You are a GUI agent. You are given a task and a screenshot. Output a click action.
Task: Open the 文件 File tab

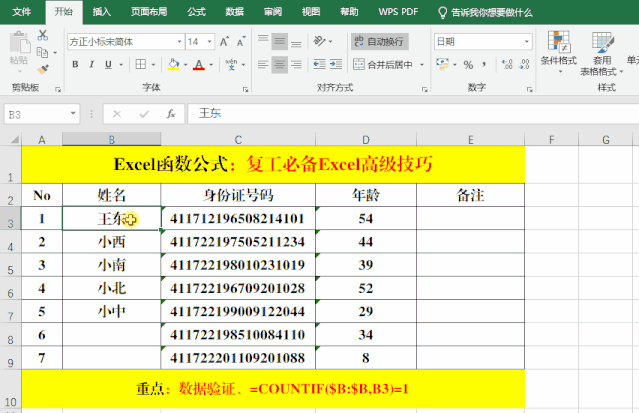(x=22, y=12)
